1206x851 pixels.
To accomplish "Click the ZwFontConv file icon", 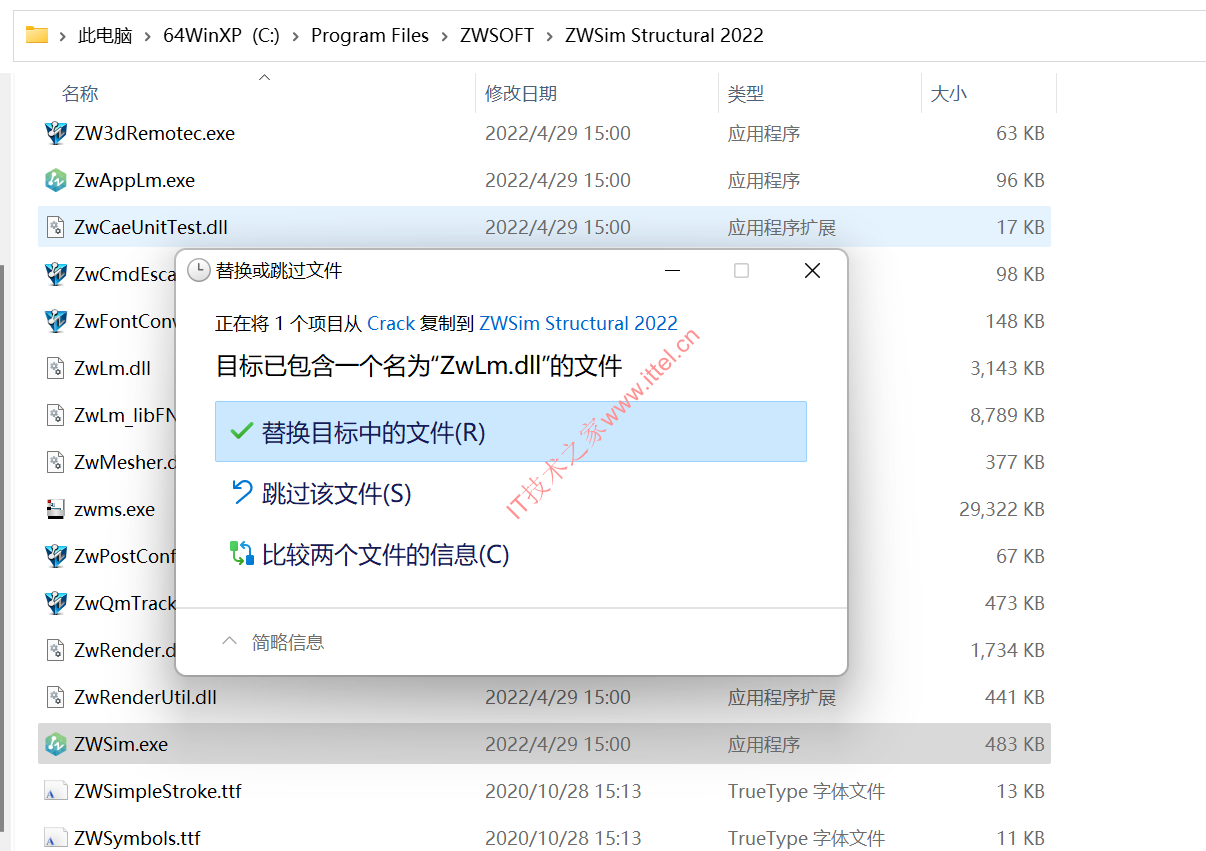I will click(x=56, y=321).
